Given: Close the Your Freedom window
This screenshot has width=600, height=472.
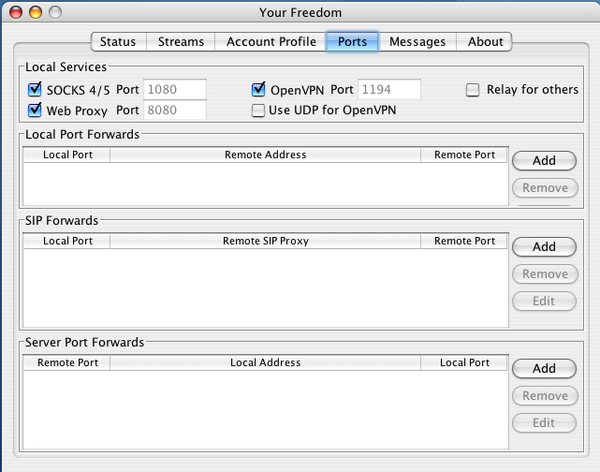Looking at the screenshot, I should pyautogui.click(x=16, y=12).
